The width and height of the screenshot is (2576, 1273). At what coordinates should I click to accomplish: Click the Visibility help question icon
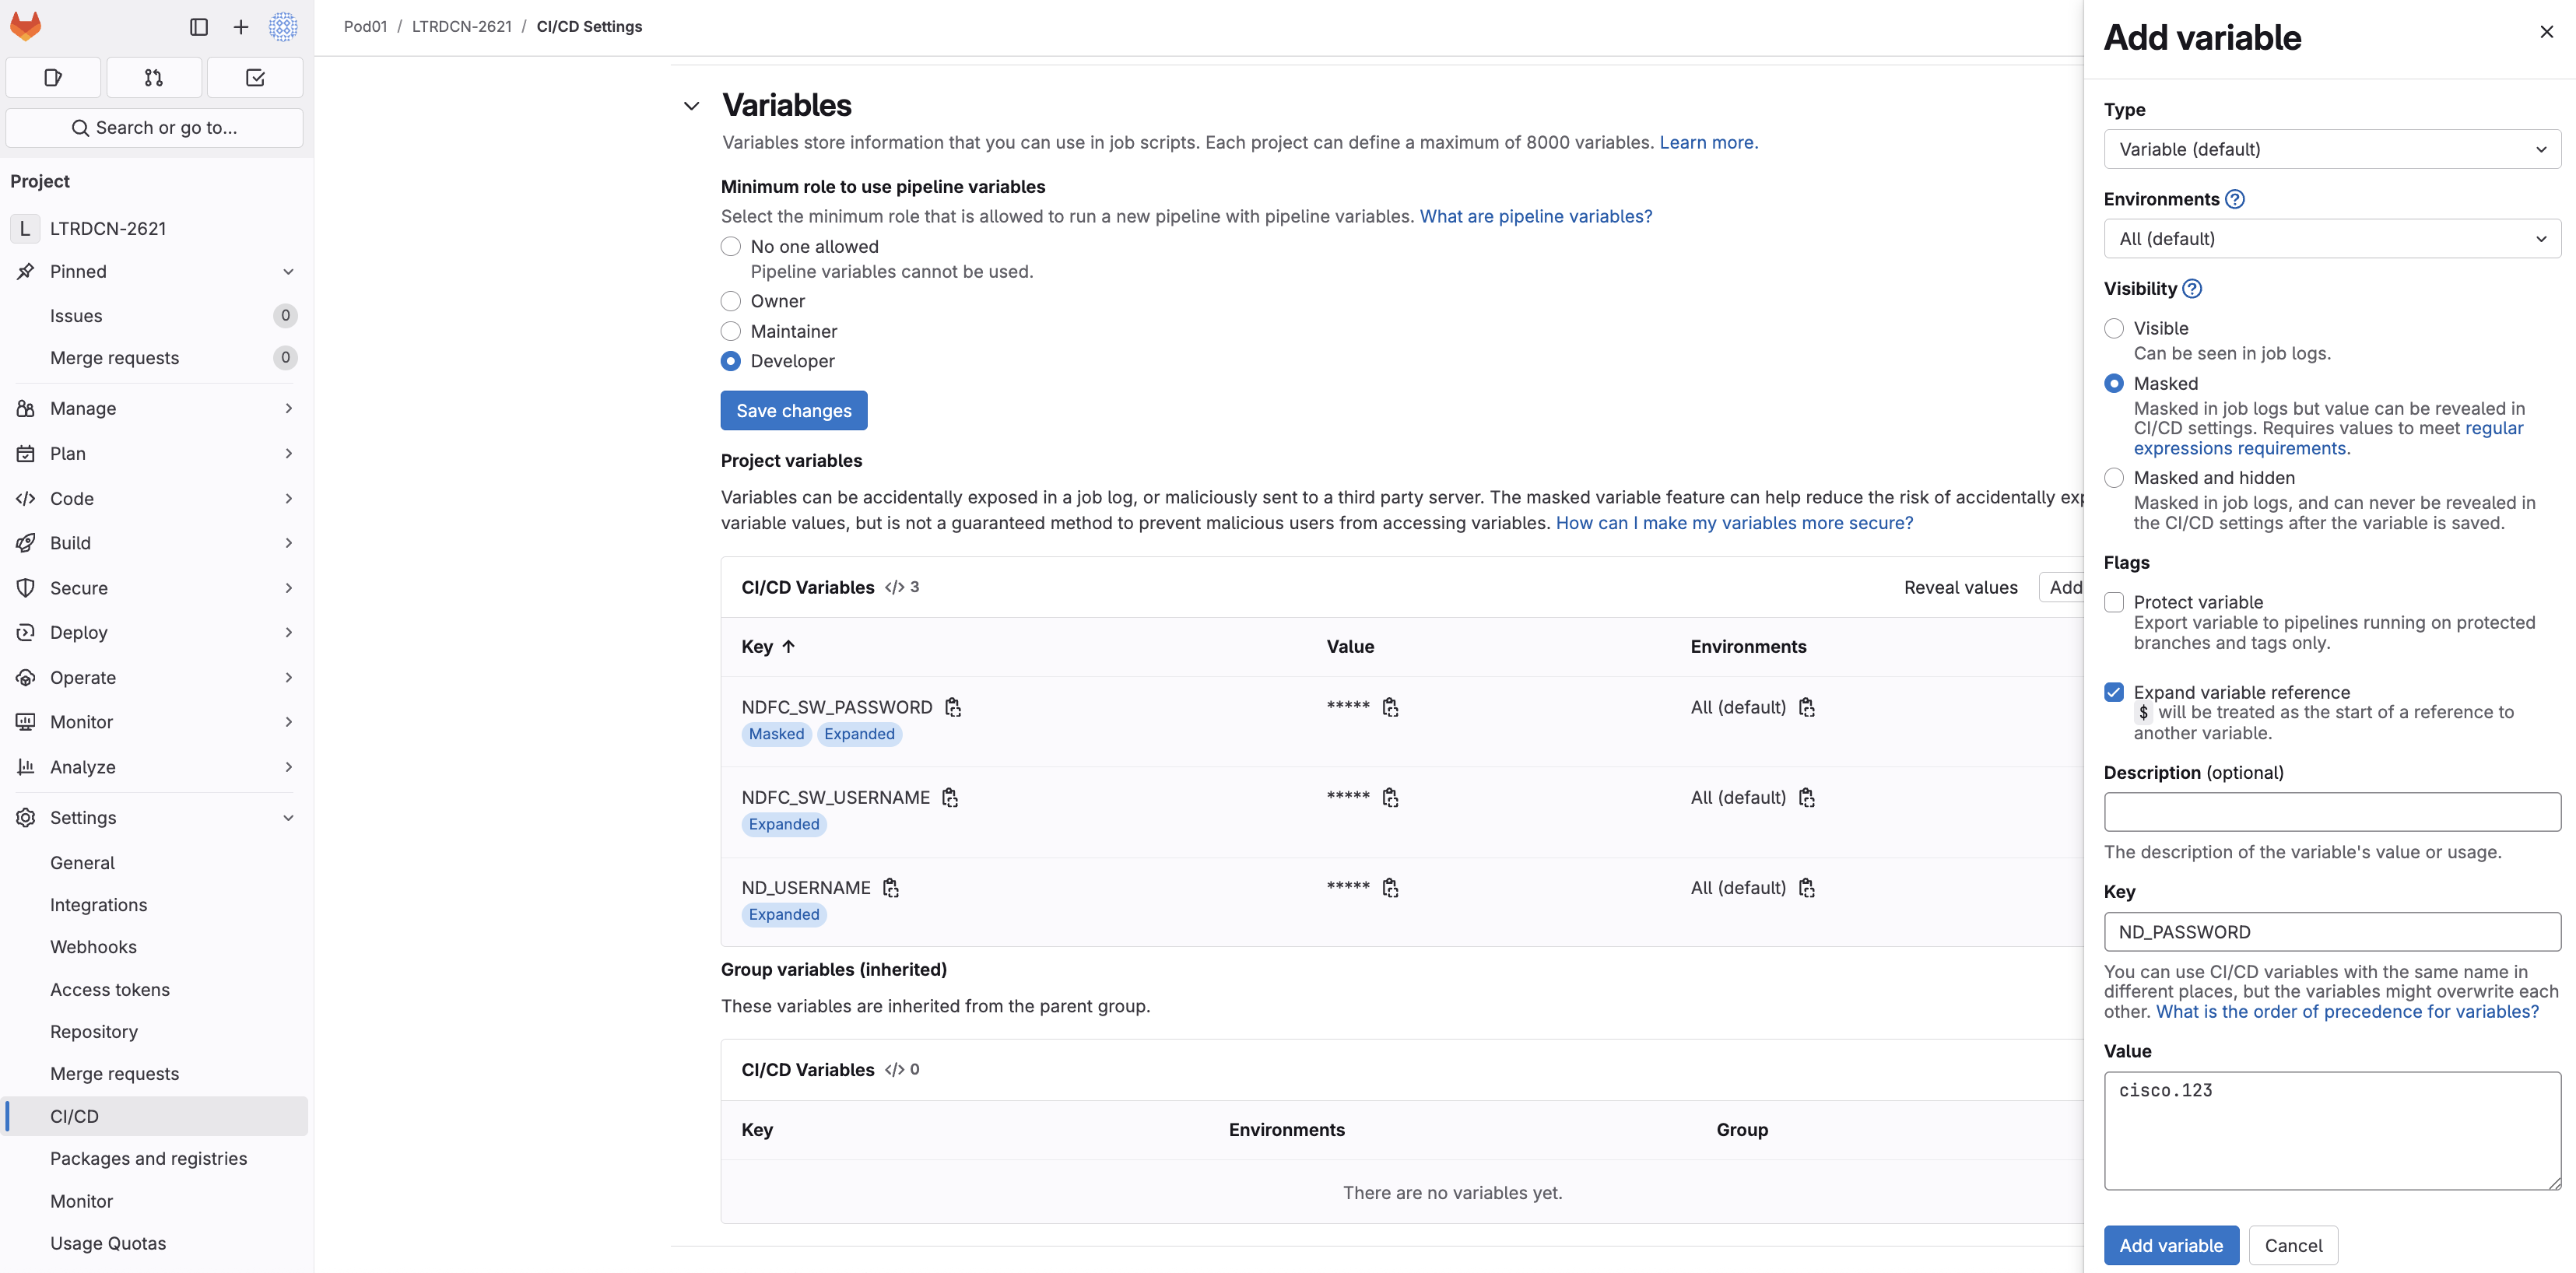point(2192,289)
